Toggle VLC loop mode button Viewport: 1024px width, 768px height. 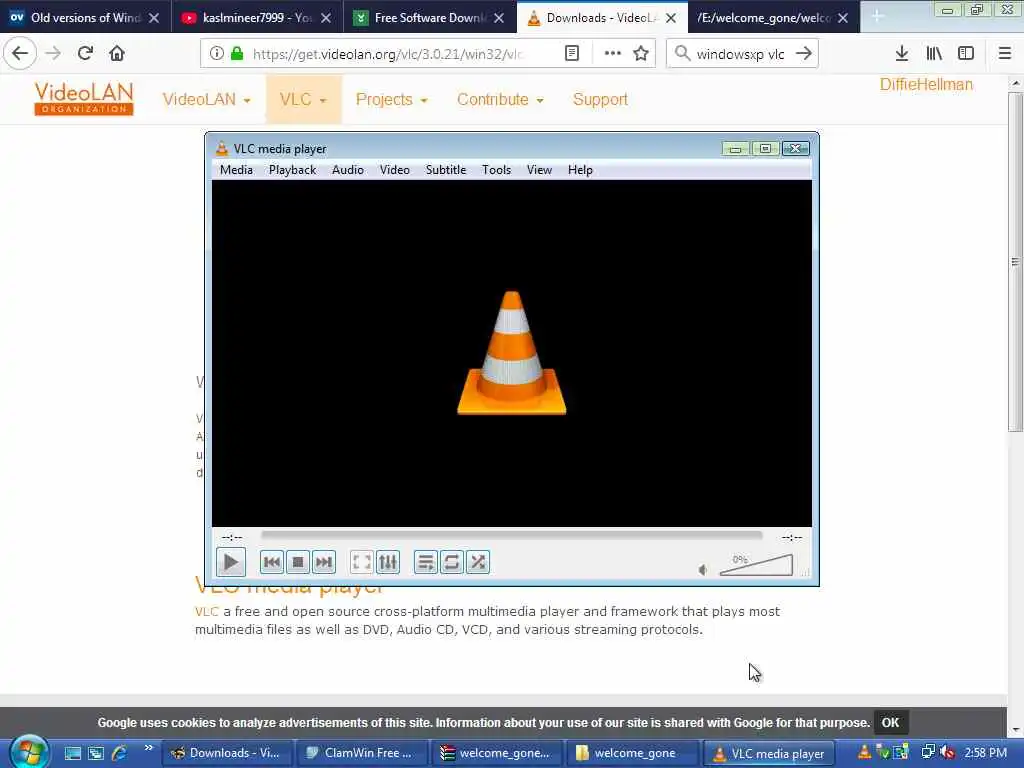[451, 562]
